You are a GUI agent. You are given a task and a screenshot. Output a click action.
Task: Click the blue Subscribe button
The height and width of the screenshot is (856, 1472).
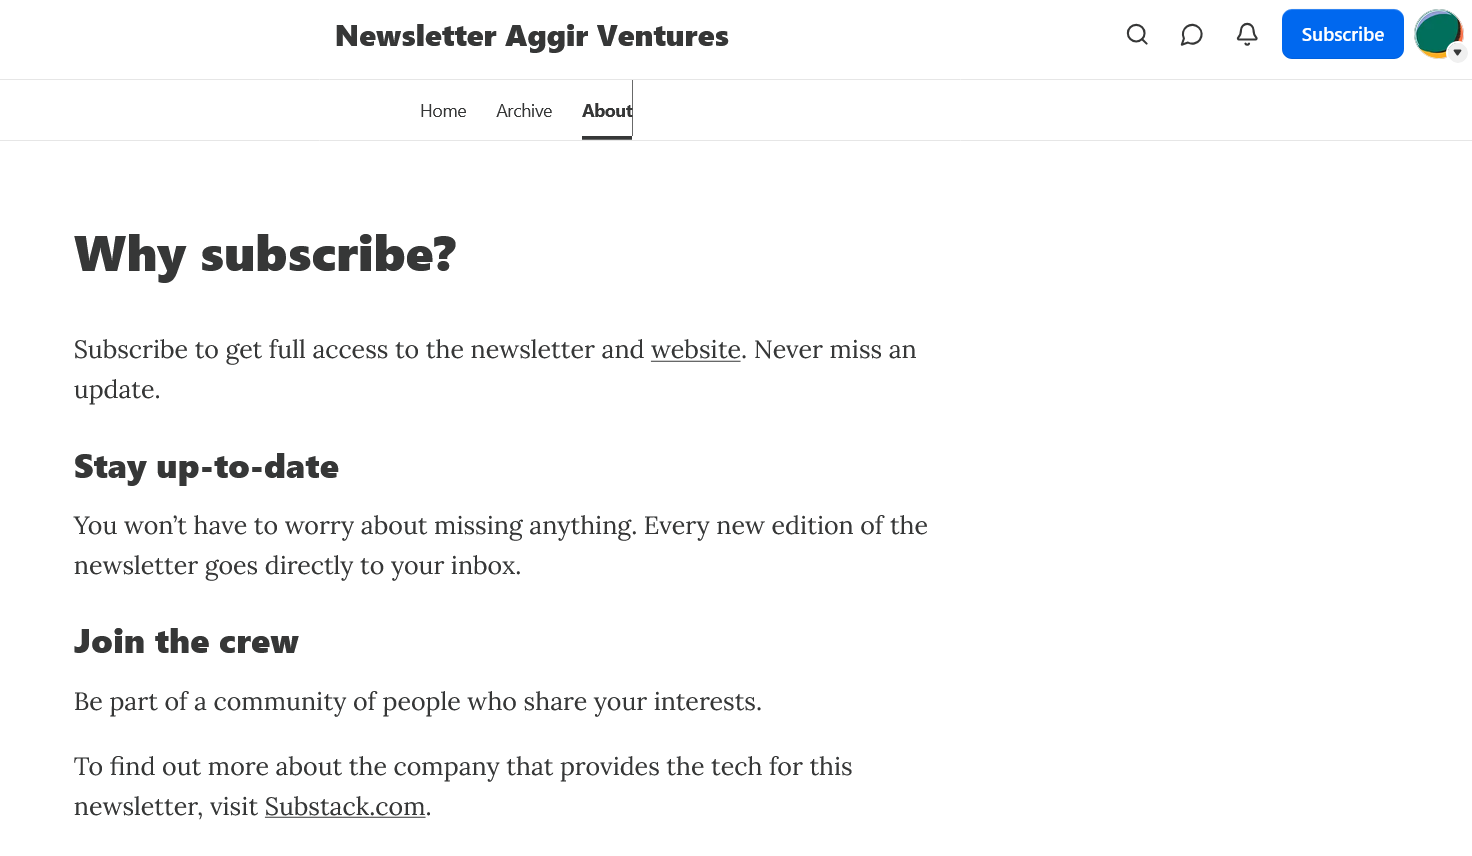[1343, 34]
